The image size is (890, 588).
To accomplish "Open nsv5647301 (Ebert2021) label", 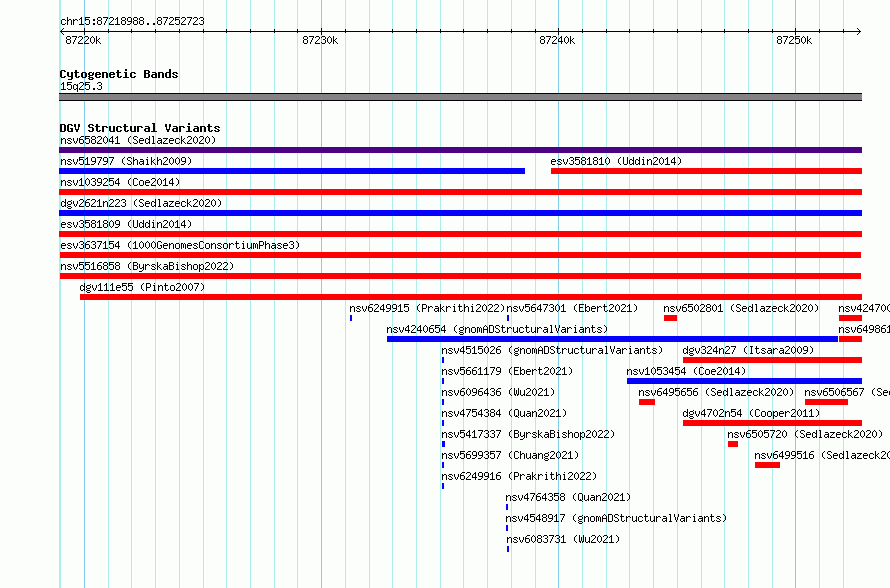I will (572, 308).
